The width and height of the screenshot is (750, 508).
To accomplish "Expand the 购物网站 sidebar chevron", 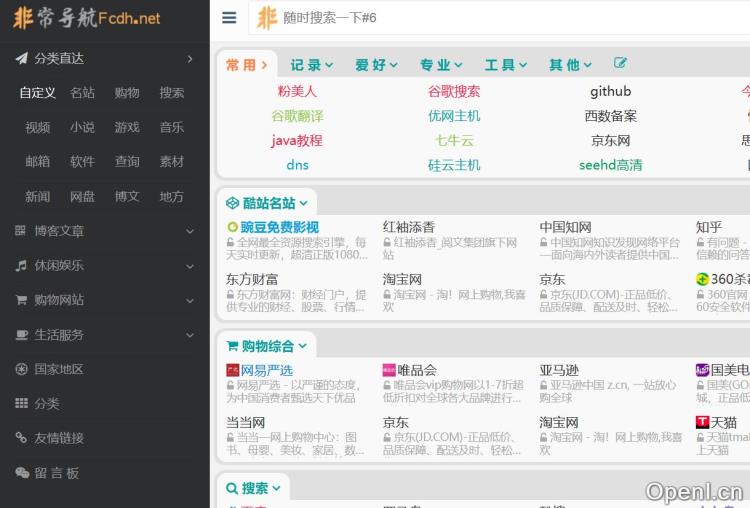I will click(190, 301).
